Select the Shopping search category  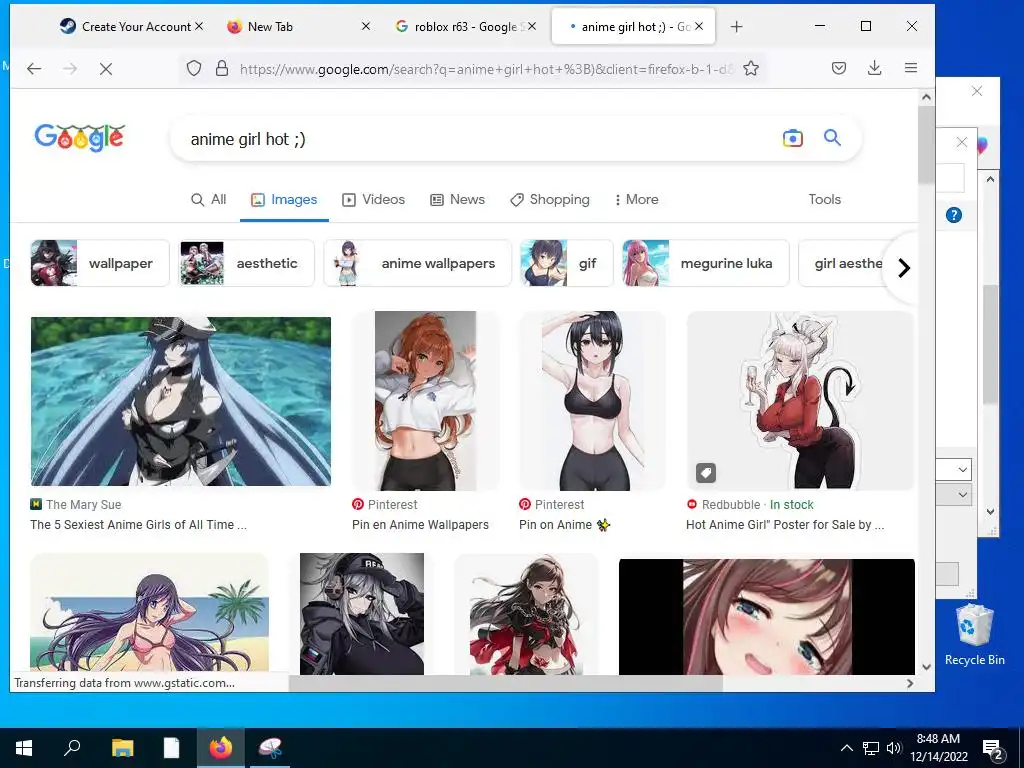pos(550,199)
